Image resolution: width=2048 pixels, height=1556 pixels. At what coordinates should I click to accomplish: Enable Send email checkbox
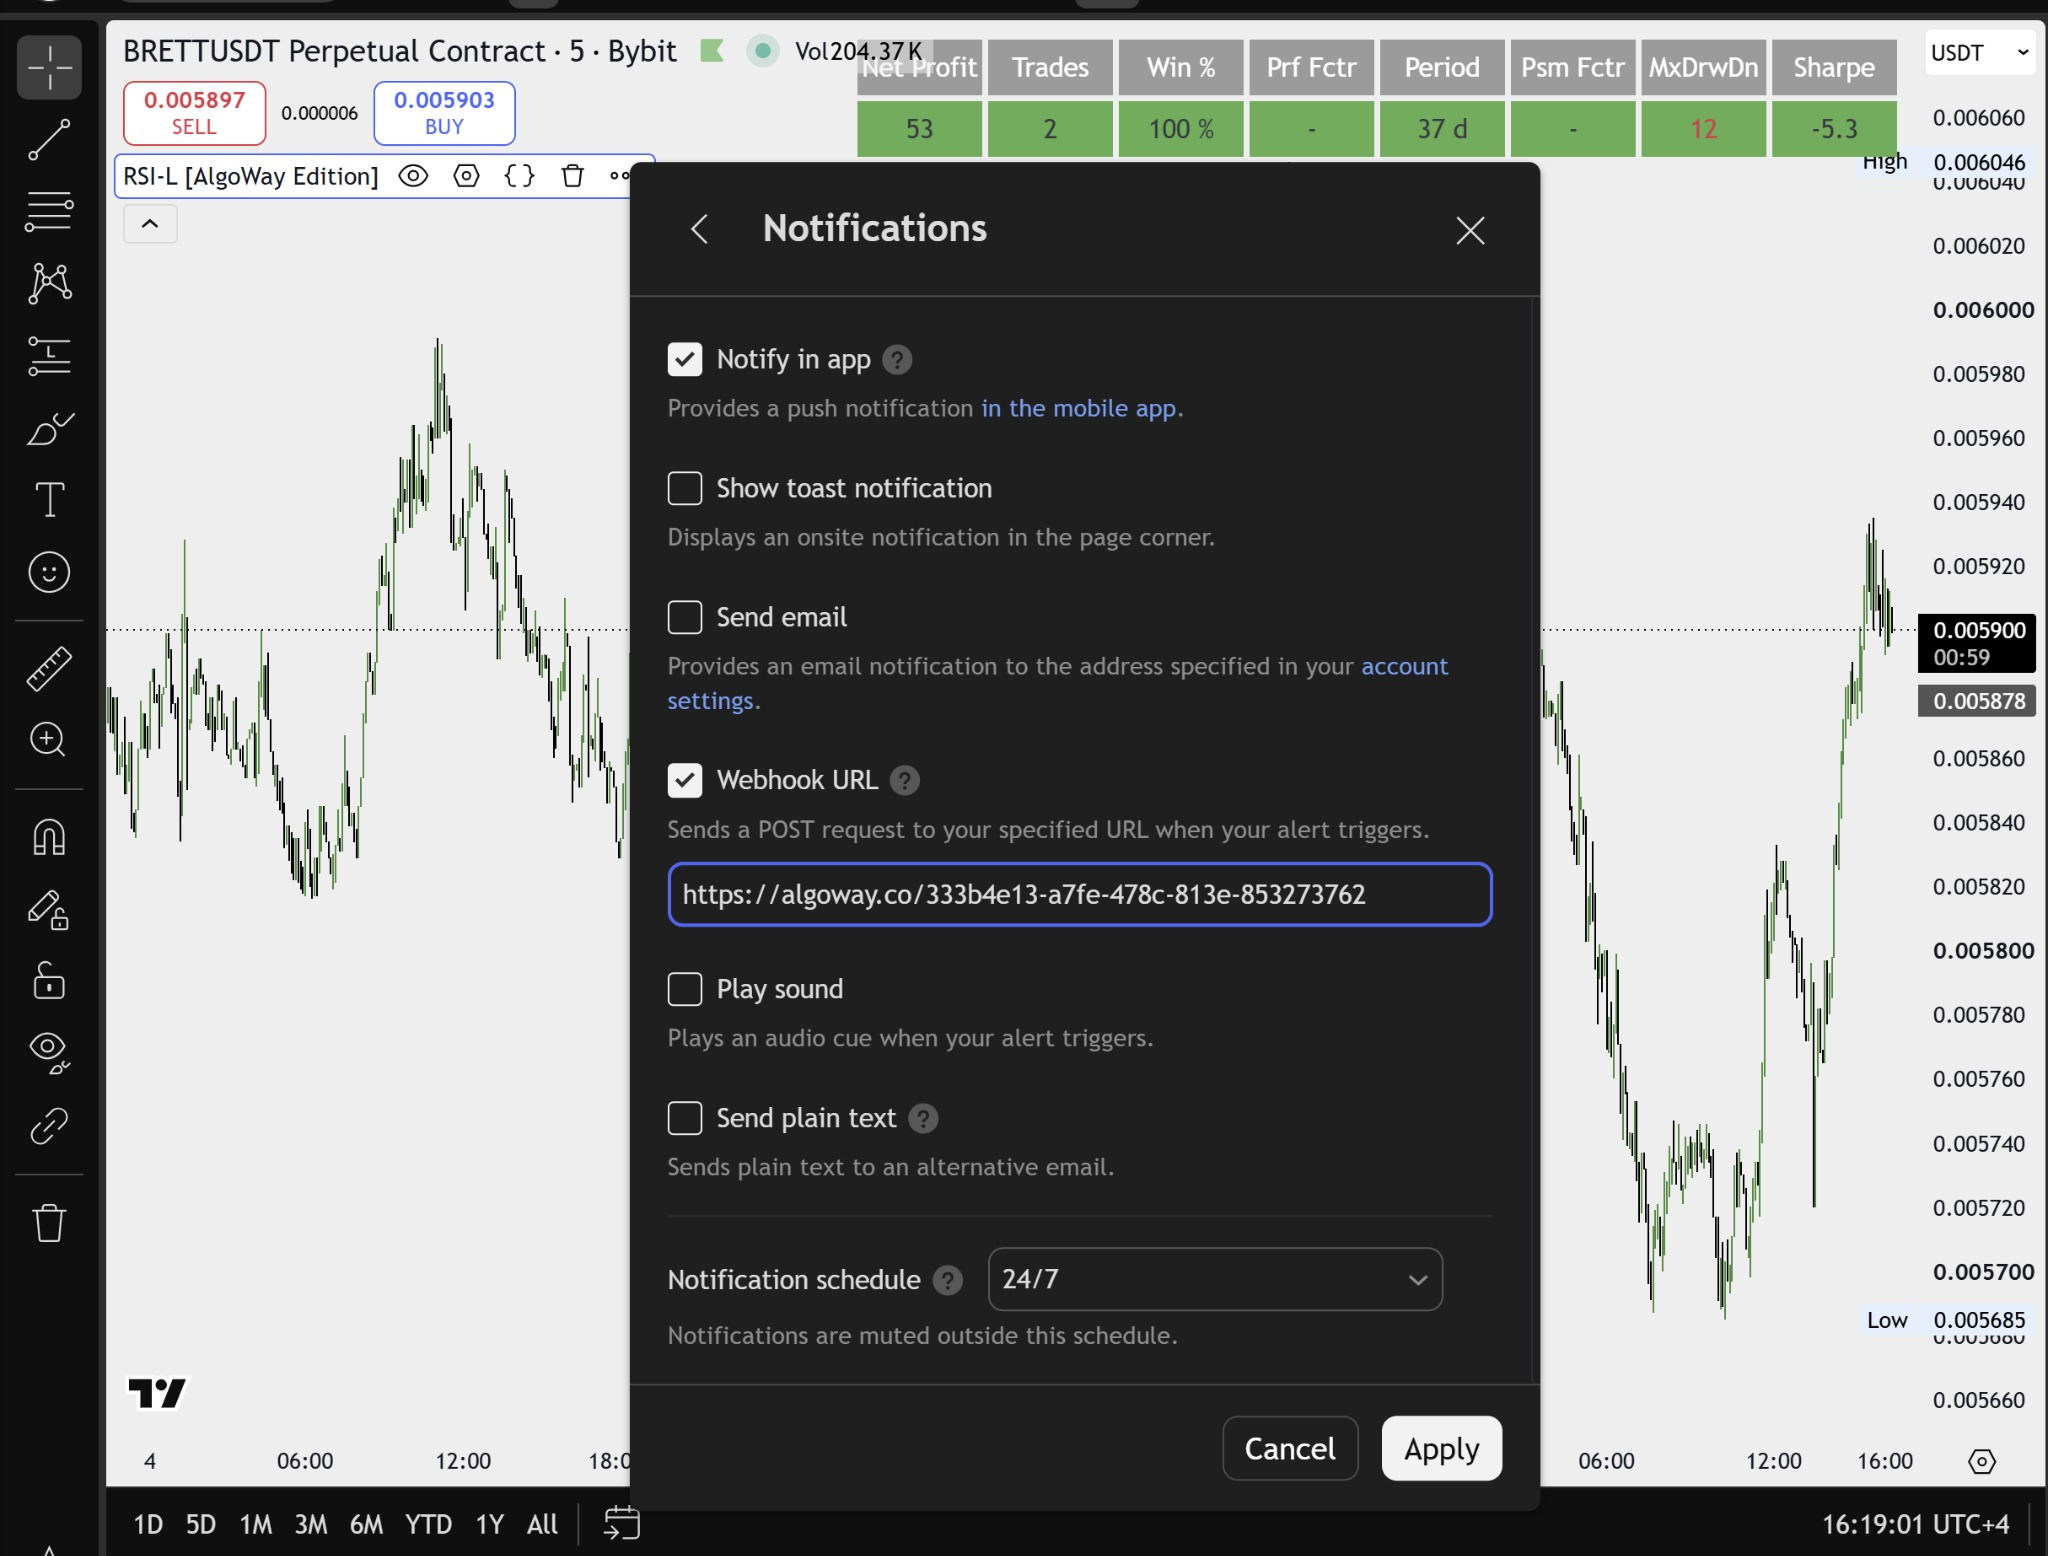coord(685,617)
